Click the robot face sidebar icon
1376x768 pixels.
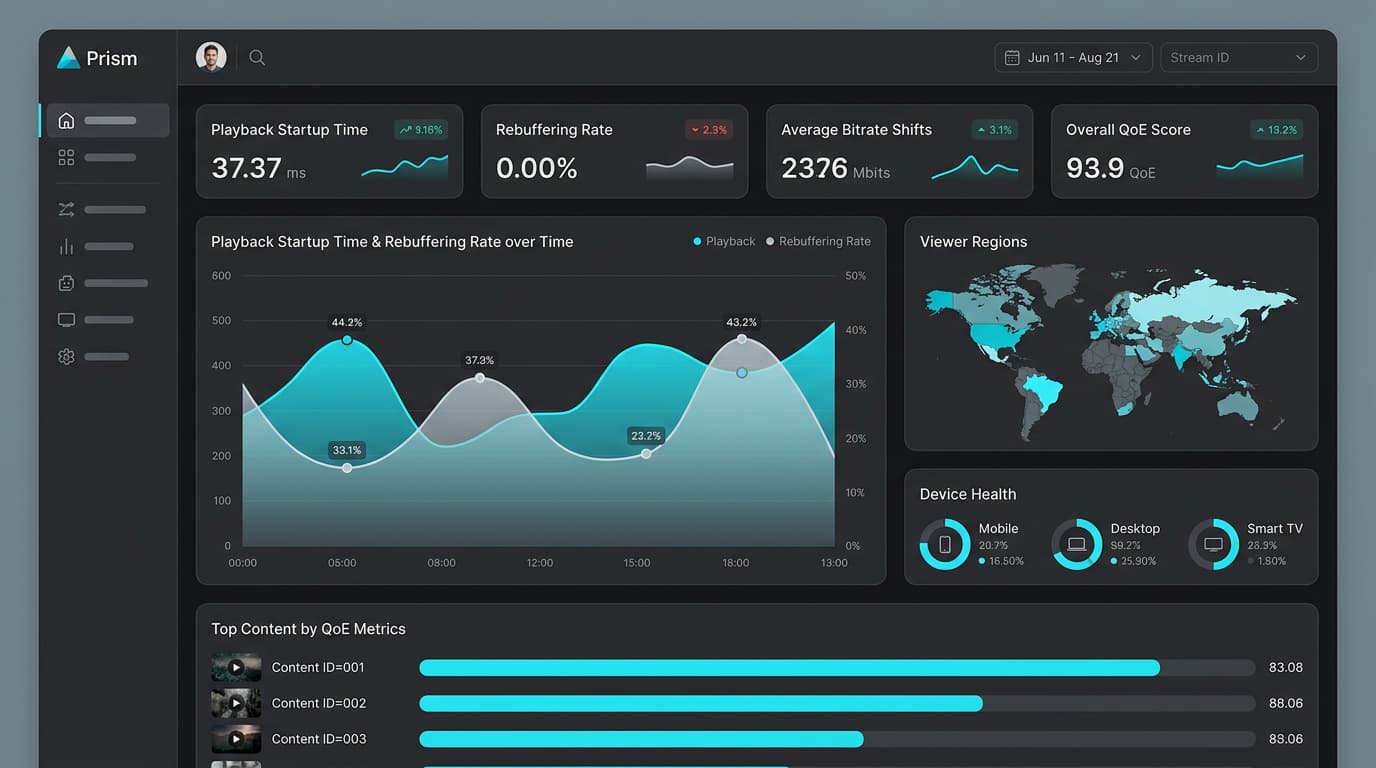(x=66, y=283)
